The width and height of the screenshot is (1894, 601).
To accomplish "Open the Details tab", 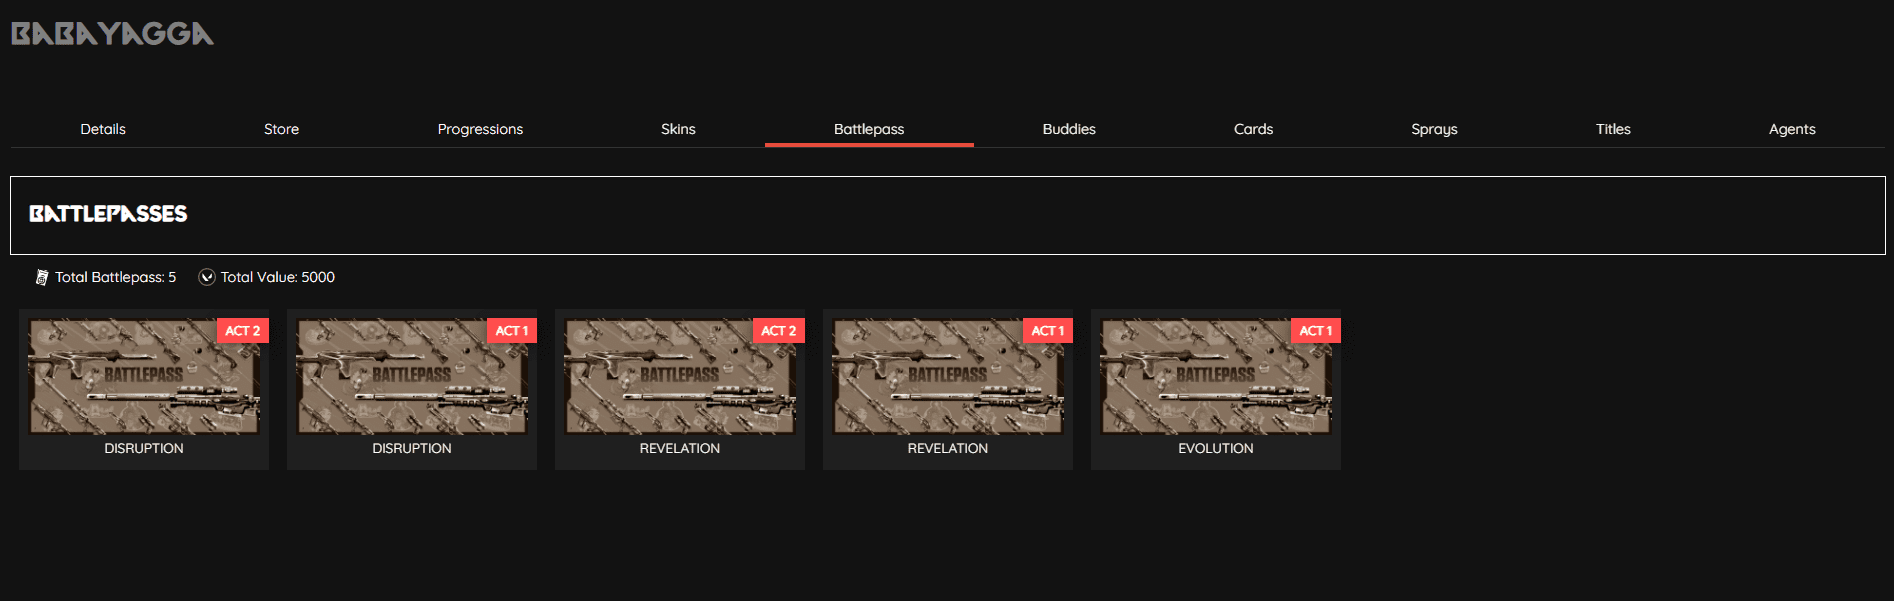I will coord(103,129).
